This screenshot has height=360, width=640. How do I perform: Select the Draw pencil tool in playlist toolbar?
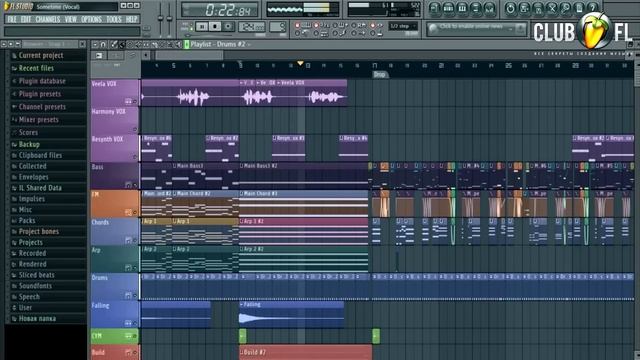pos(114,44)
